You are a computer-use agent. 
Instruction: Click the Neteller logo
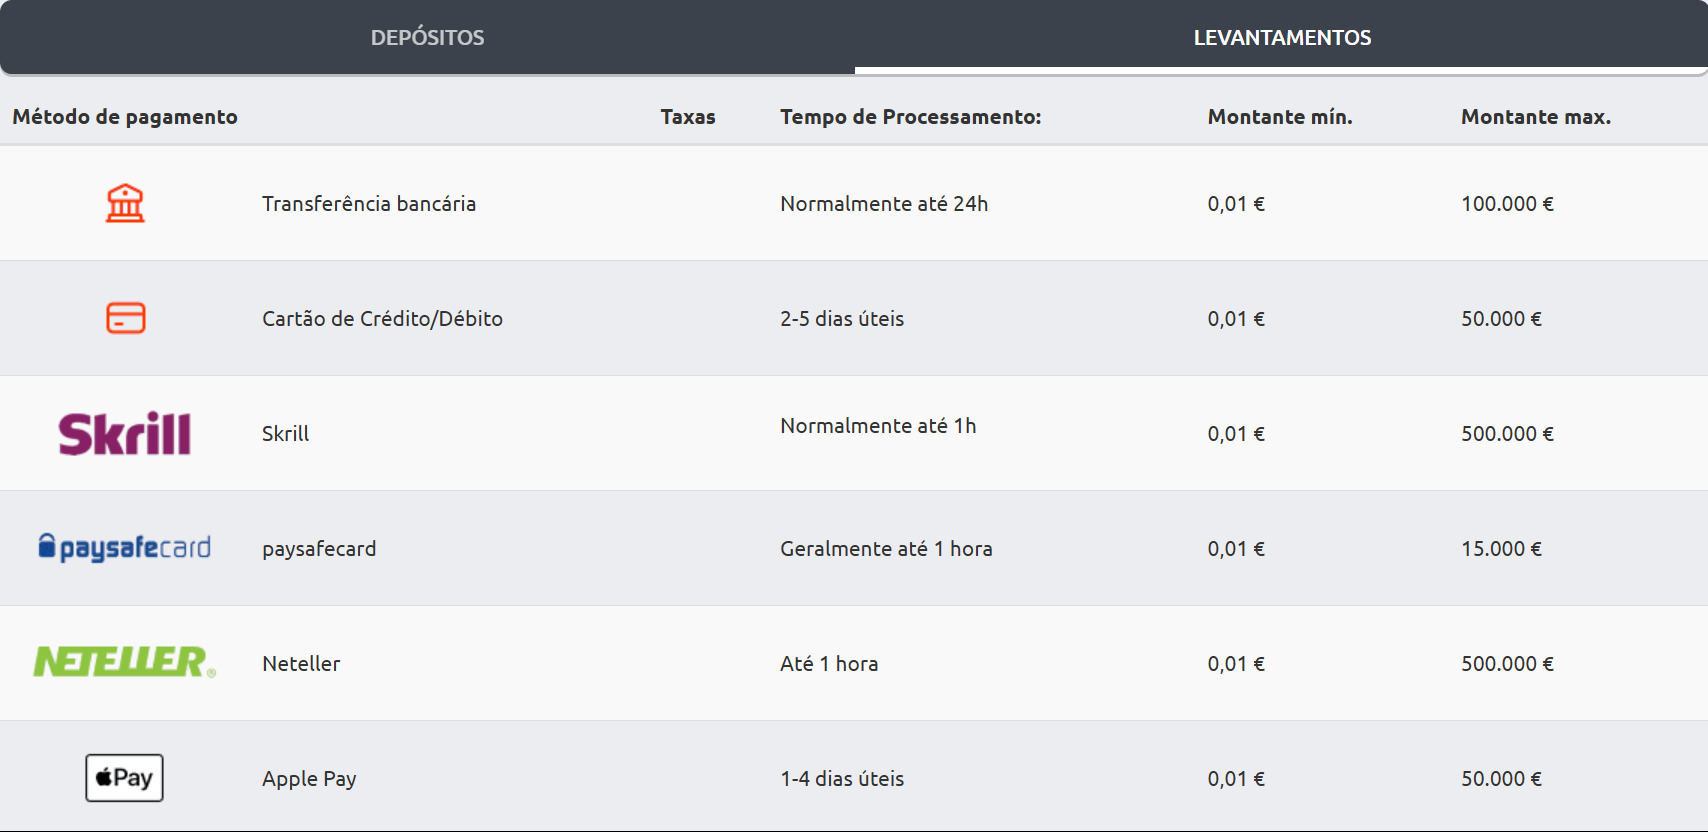[x=125, y=662]
